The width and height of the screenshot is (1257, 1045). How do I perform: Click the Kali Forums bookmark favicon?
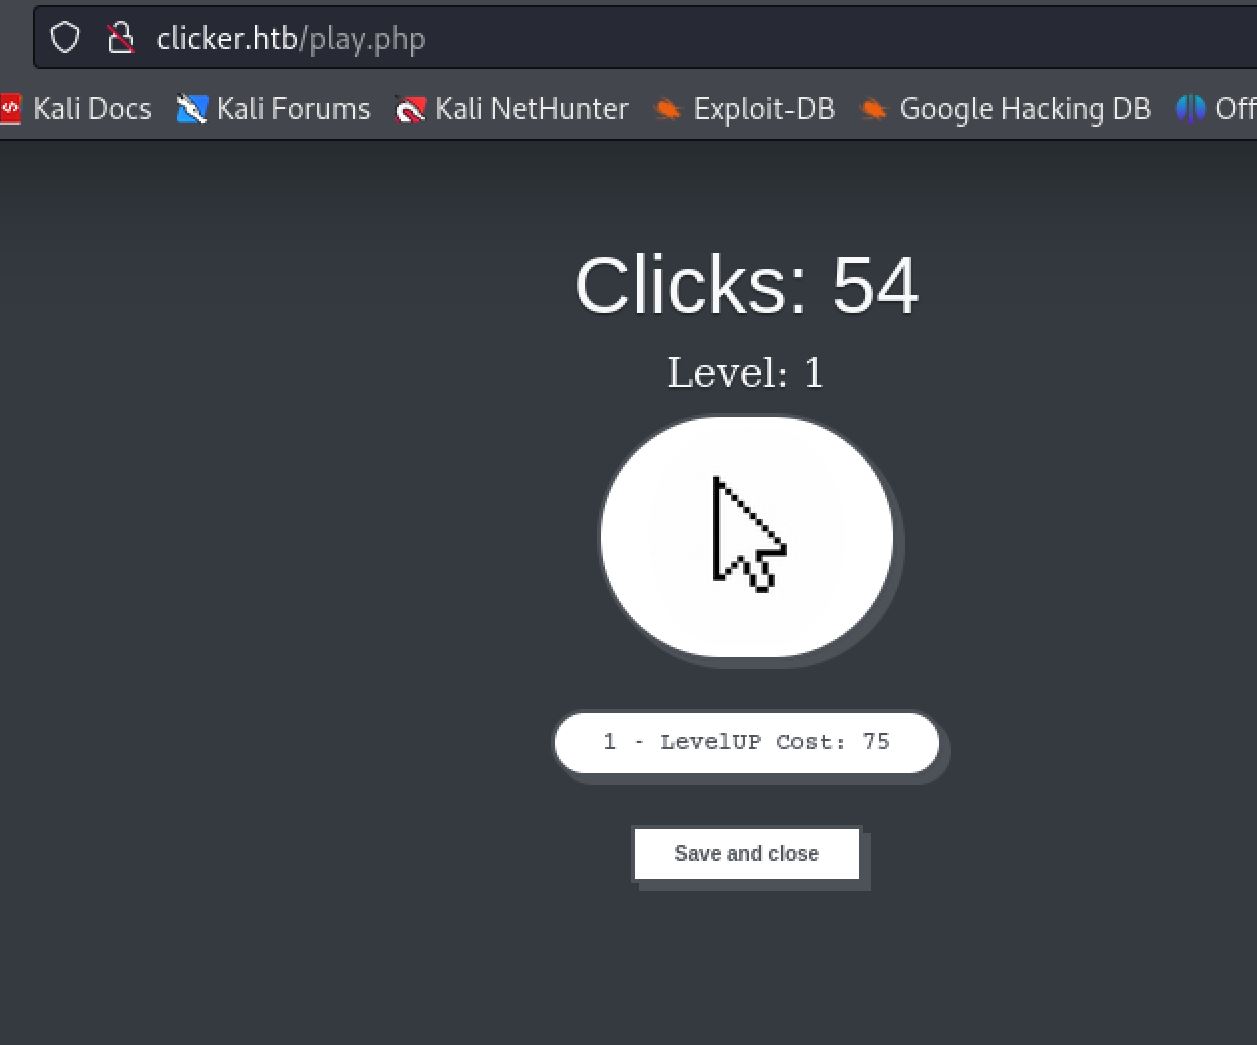coord(191,109)
